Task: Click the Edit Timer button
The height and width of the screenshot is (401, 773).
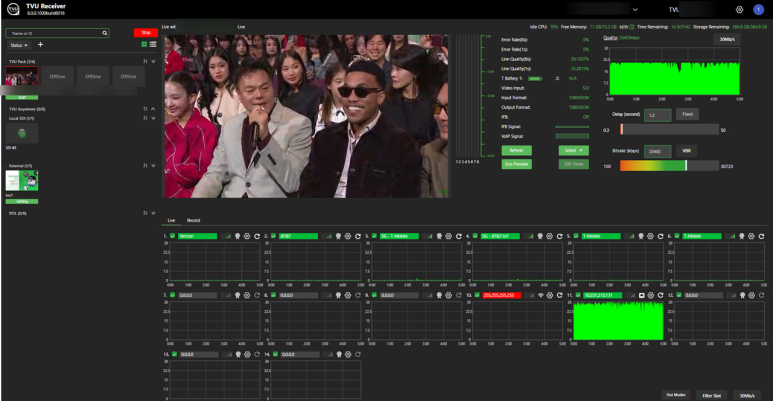Action: coord(573,164)
